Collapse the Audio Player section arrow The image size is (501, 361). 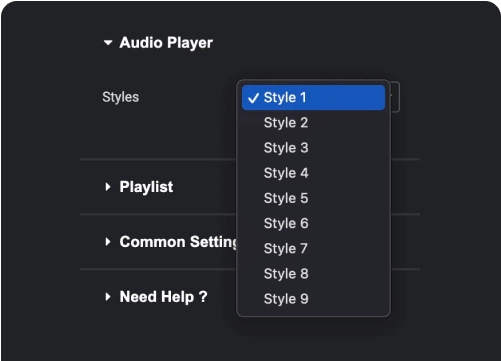coord(108,43)
